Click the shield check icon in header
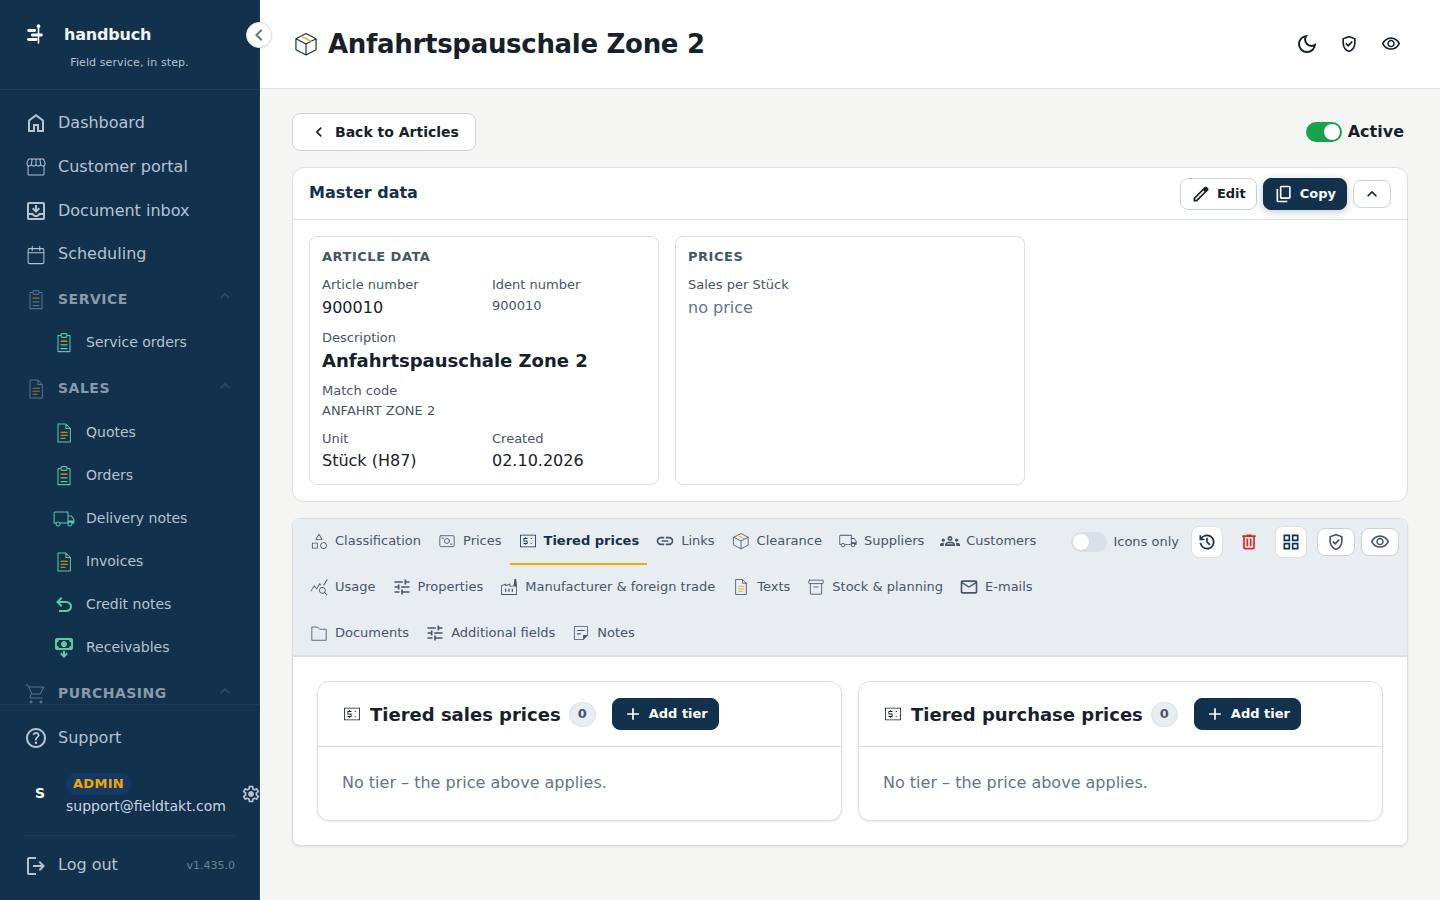This screenshot has width=1440, height=900. pyautogui.click(x=1349, y=44)
